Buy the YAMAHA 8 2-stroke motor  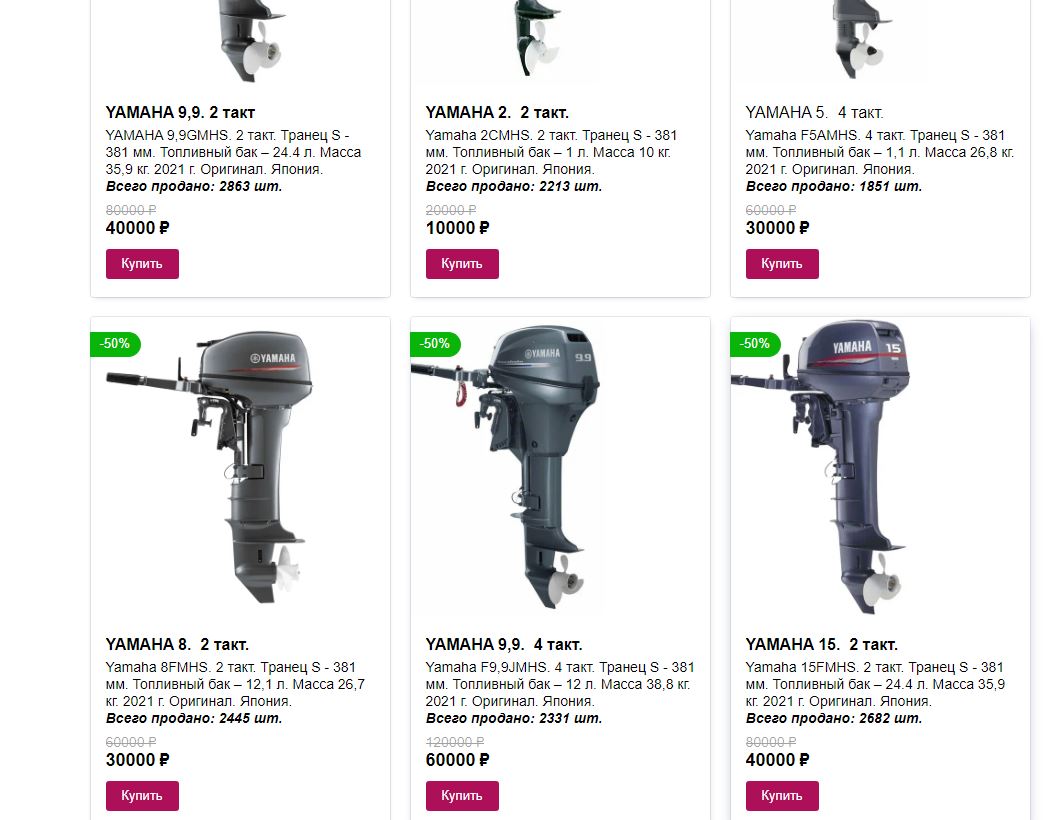(x=142, y=796)
